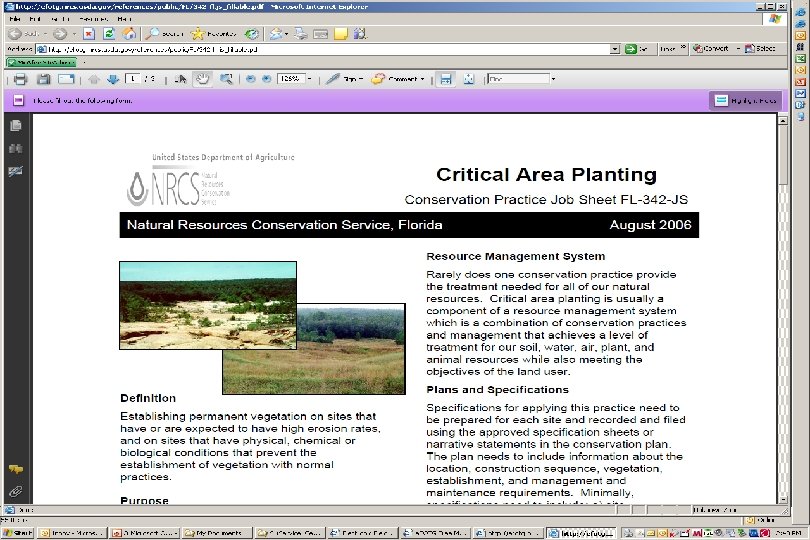Open the Sign tool dropdown
The image size is (810, 540).
pos(361,79)
